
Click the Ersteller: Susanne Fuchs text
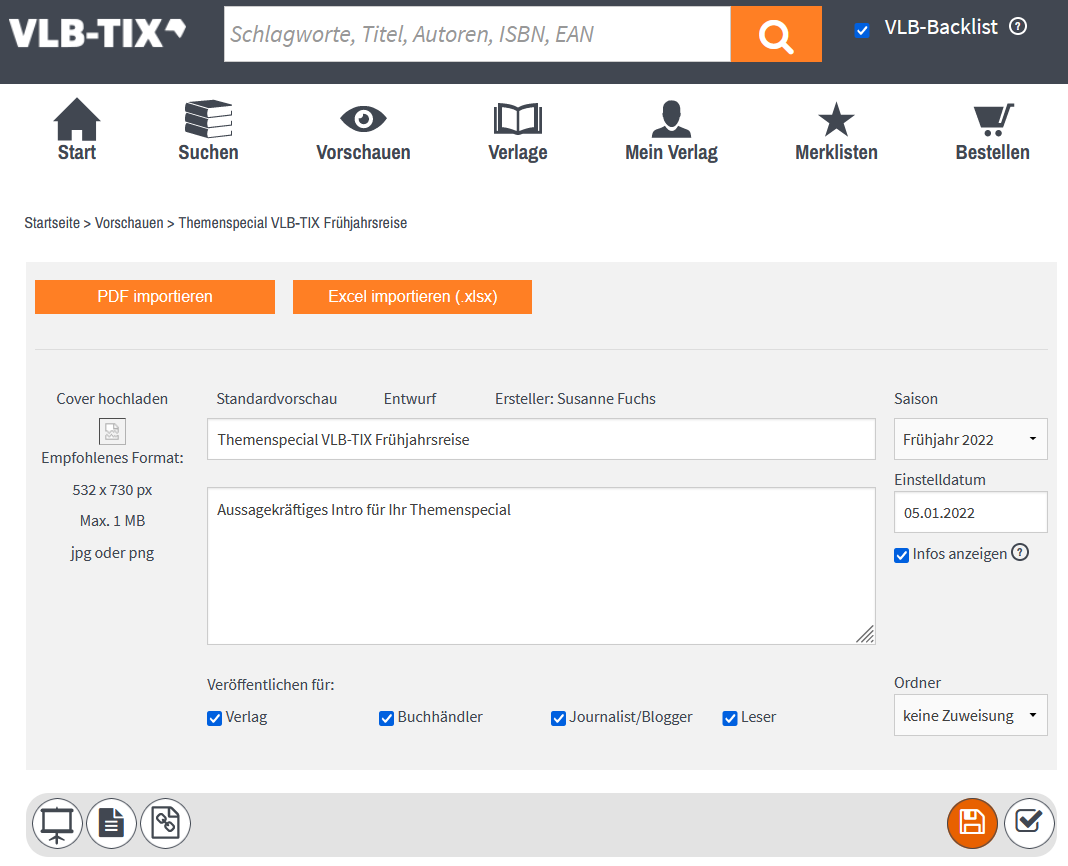(x=575, y=399)
